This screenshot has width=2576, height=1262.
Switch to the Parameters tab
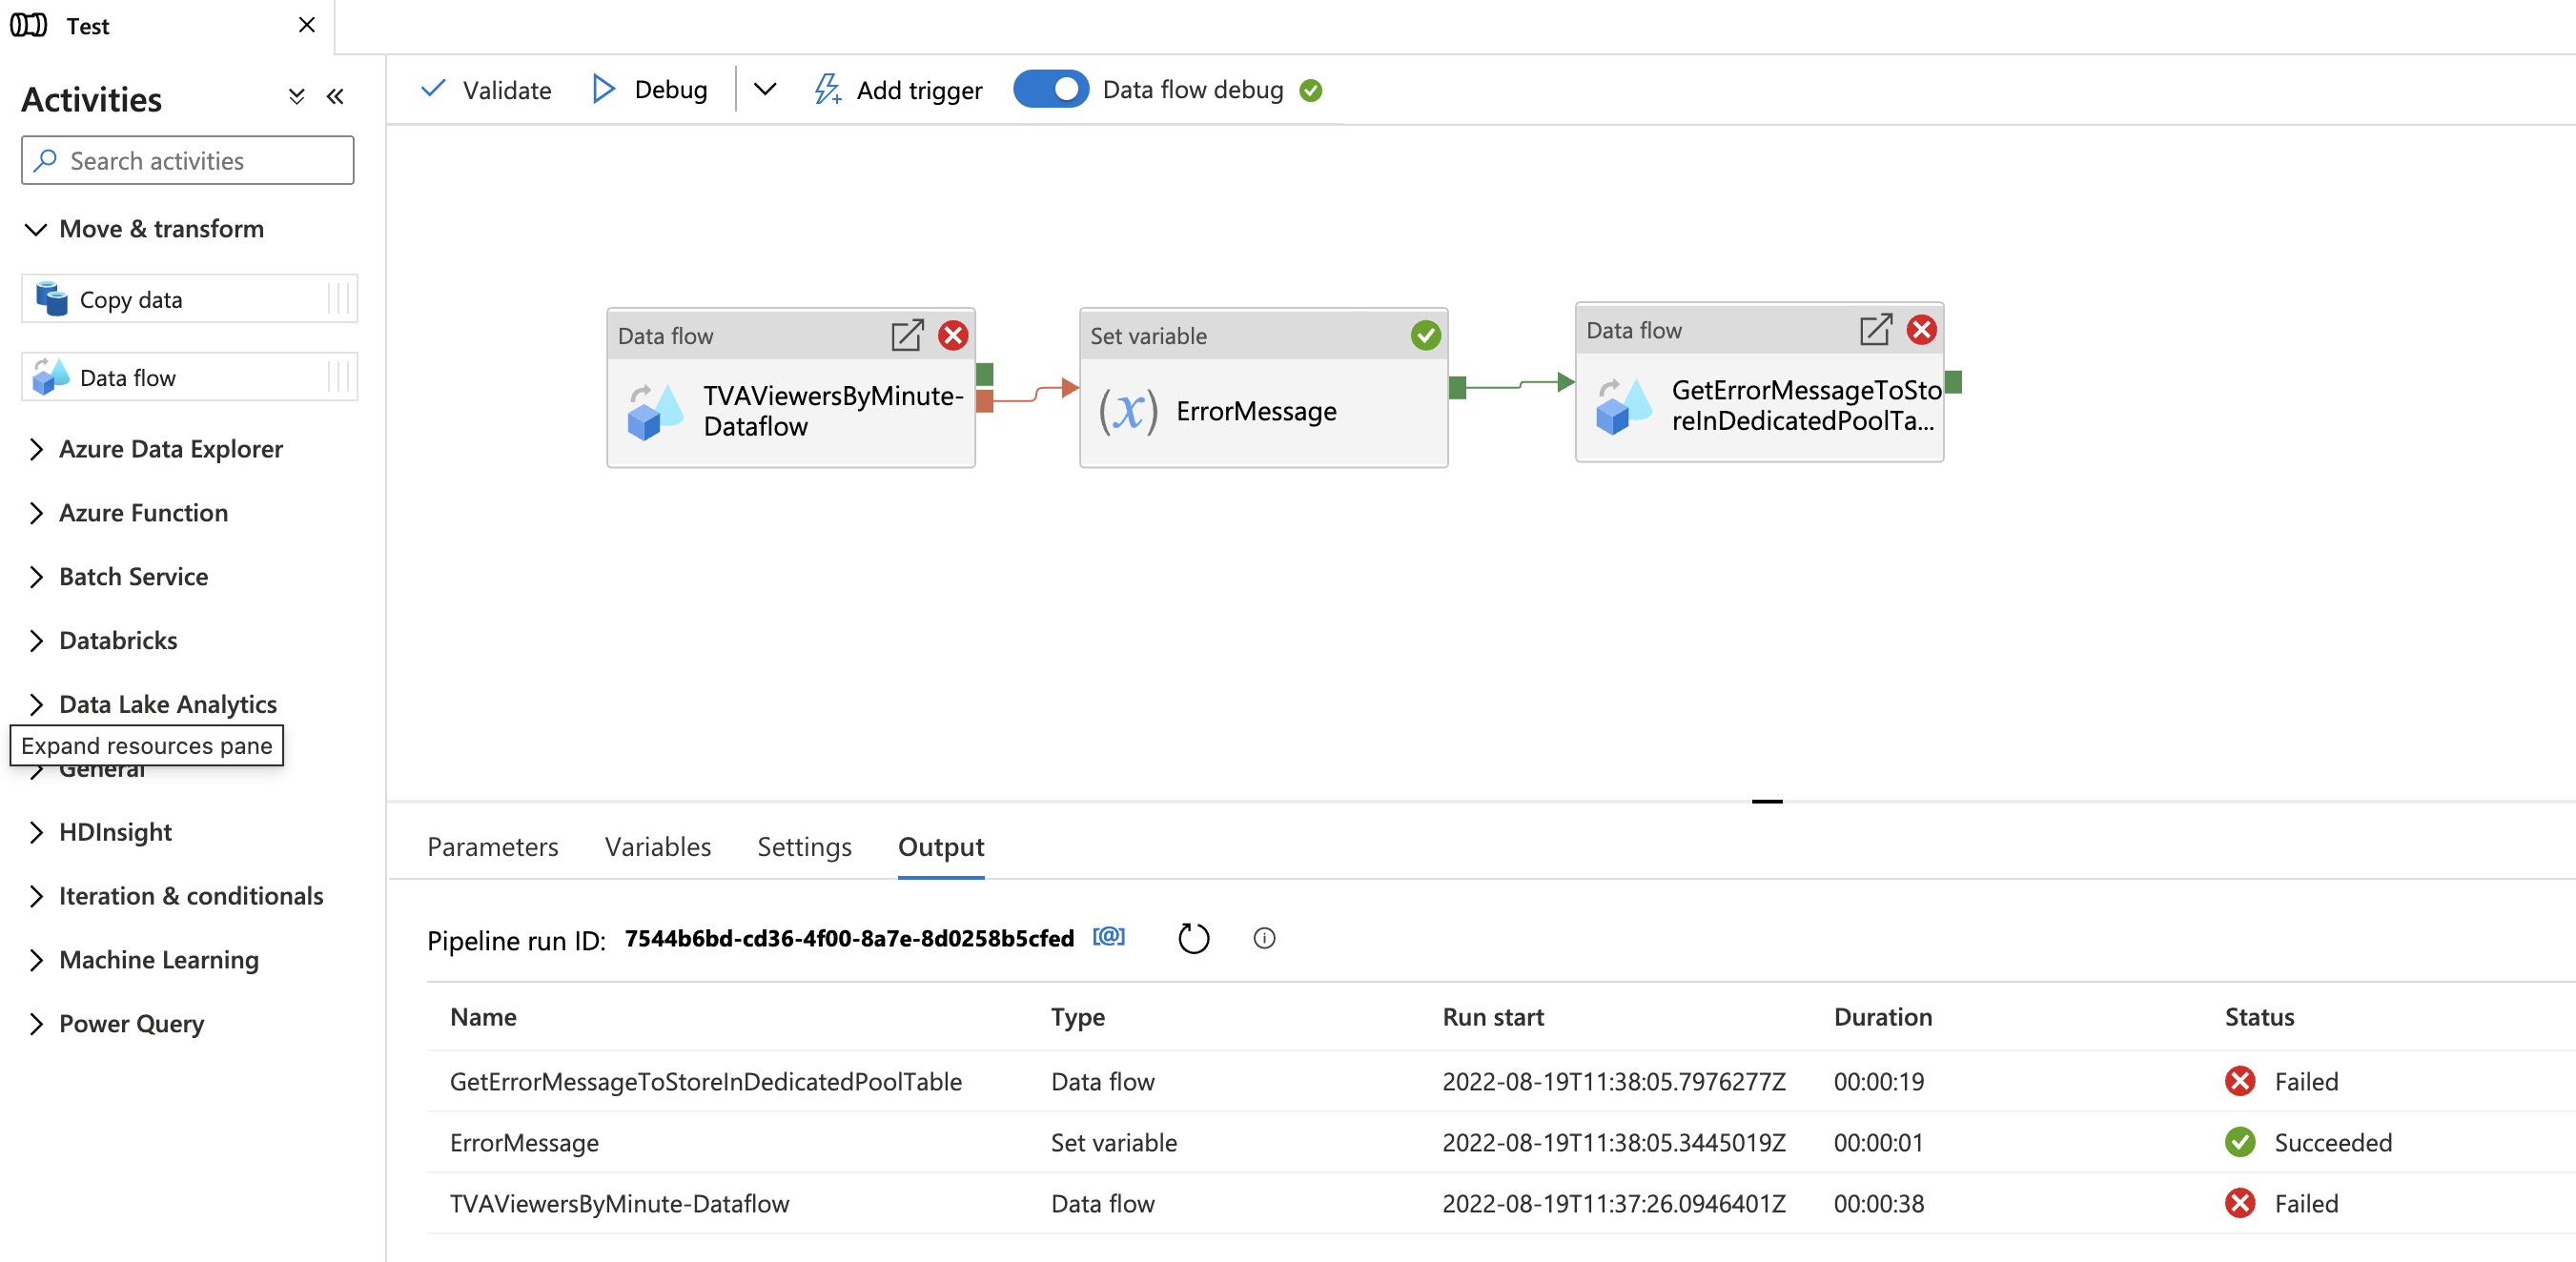click(x=493, y=847)
